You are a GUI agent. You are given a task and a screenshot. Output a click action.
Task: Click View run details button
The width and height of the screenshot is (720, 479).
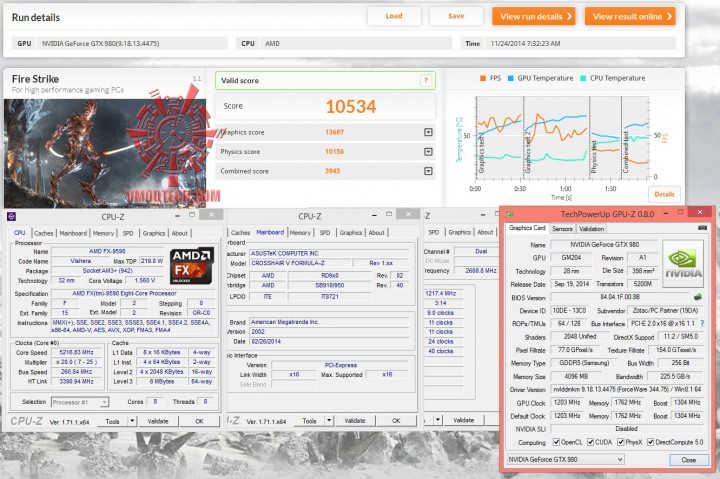pos(534,17)
